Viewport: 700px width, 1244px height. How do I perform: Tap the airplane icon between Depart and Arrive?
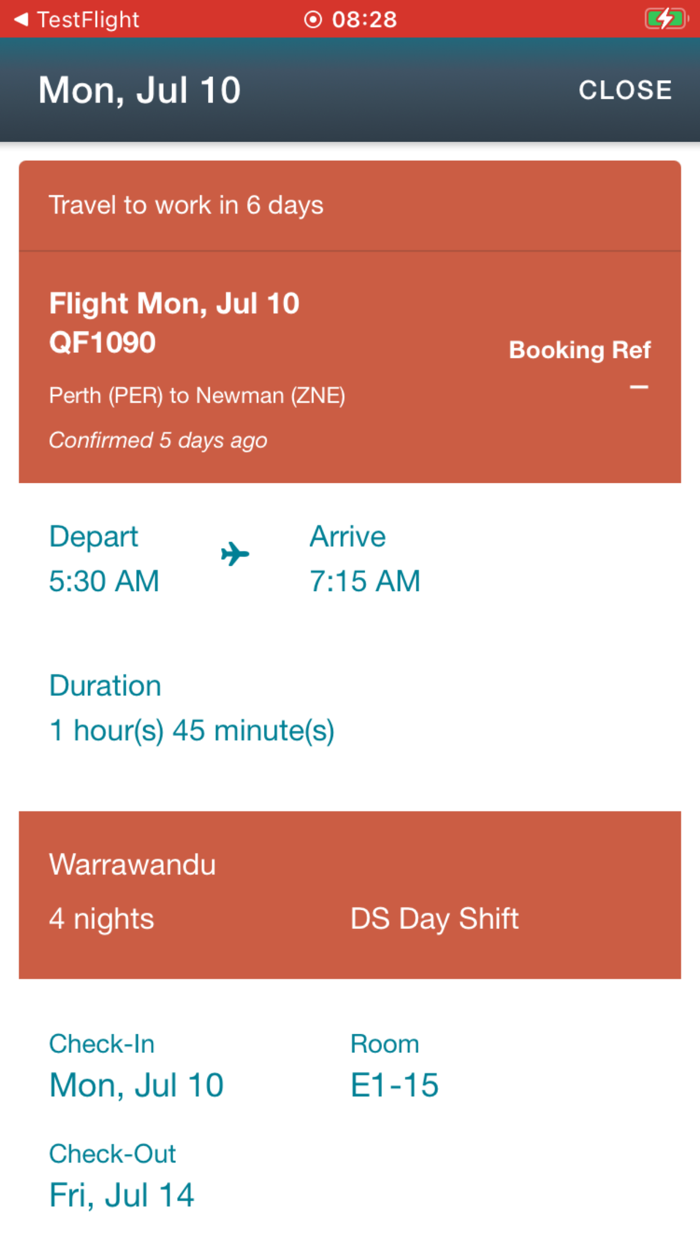(x=235, y=553)
